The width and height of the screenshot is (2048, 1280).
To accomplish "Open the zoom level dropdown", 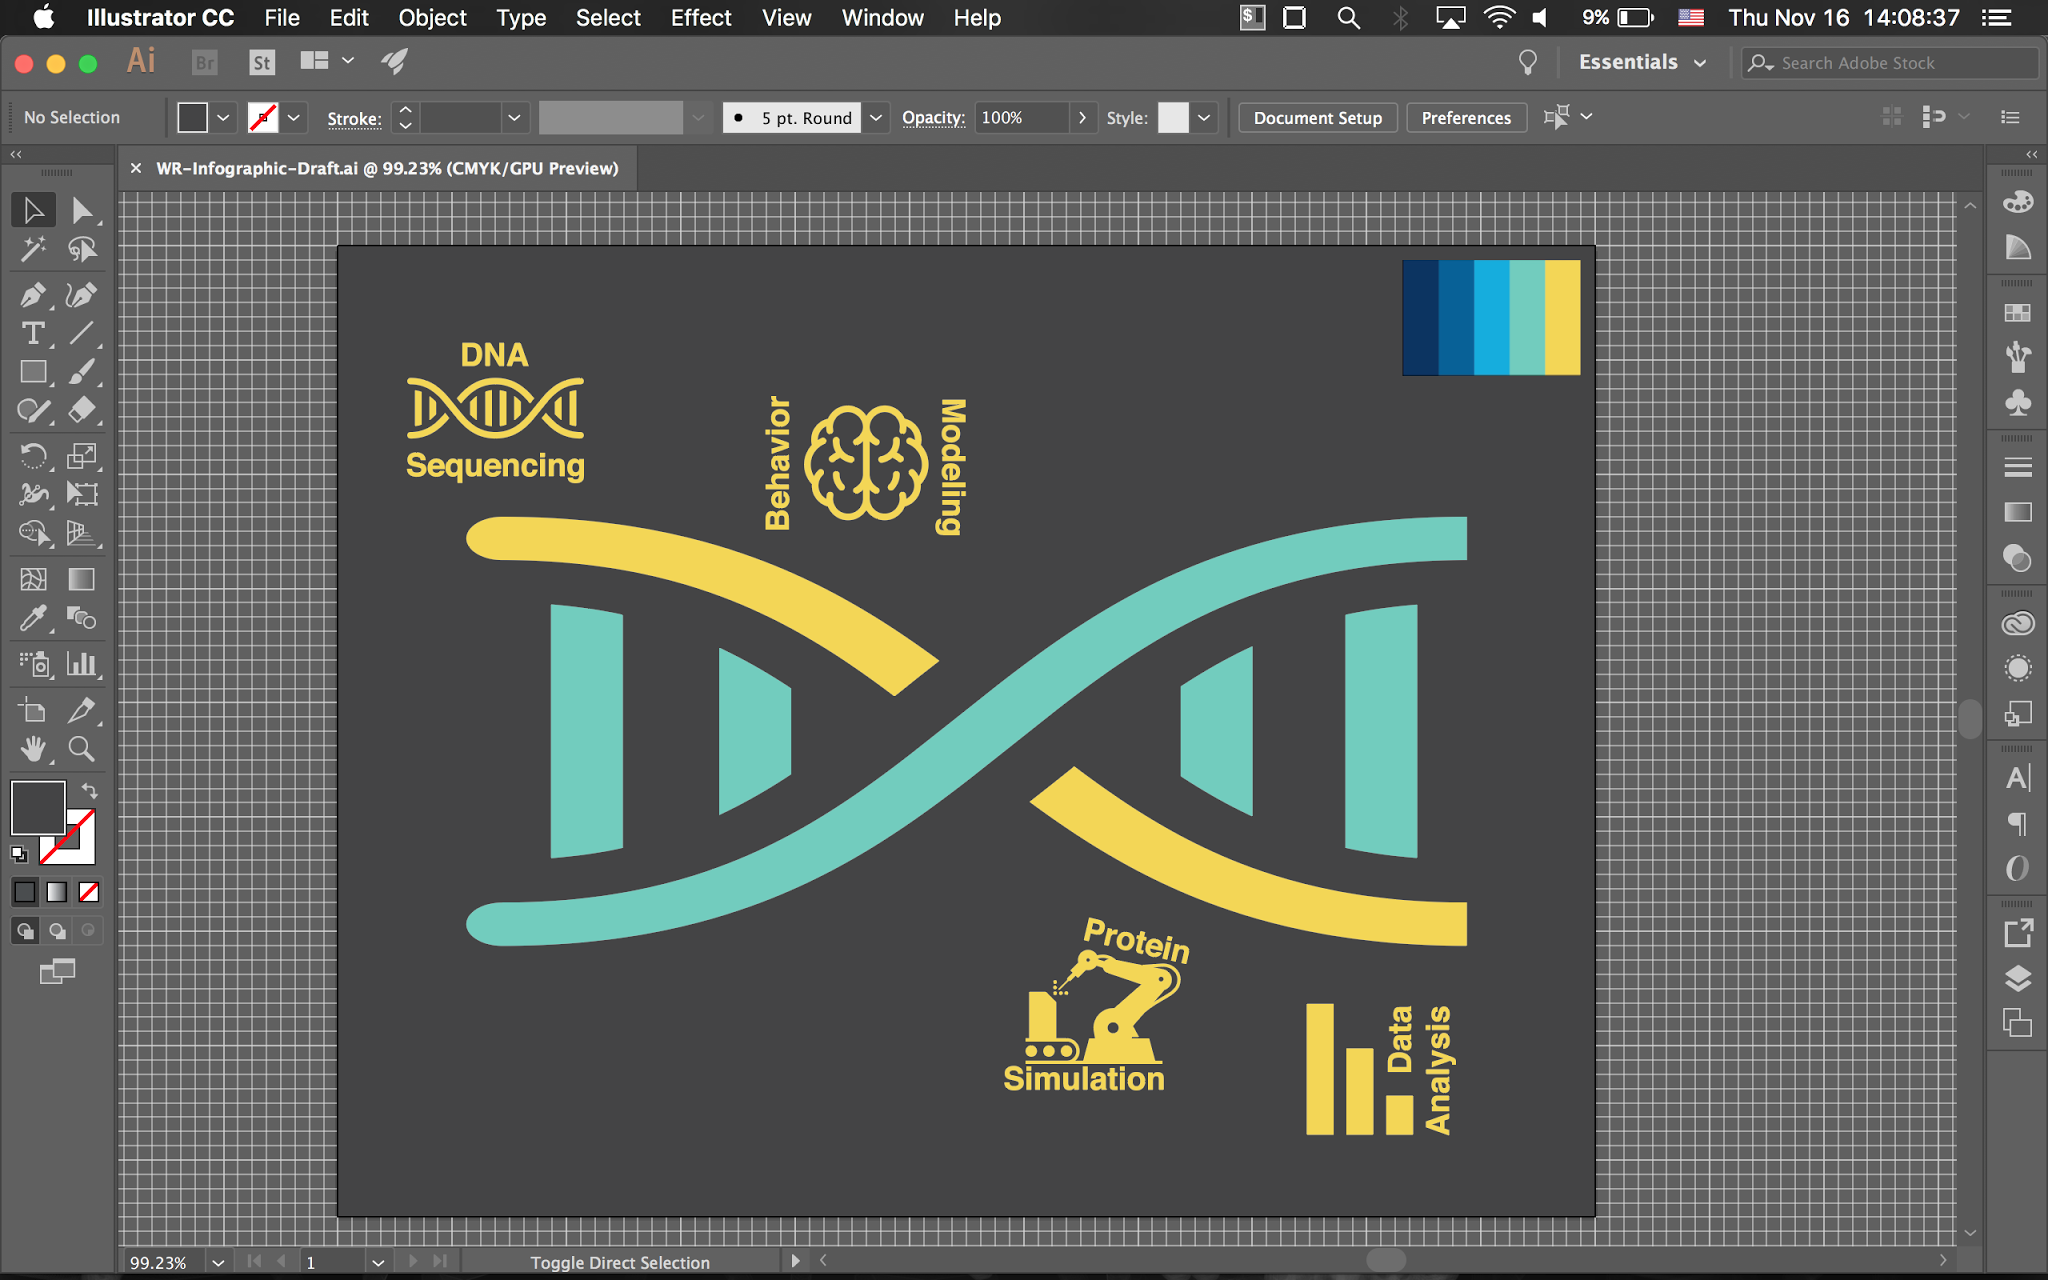I will [218, 1262].
